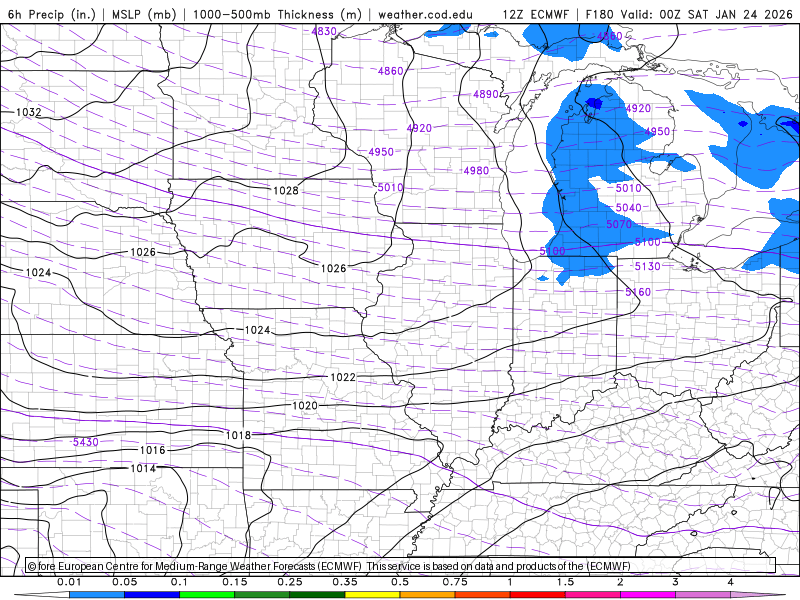Image resolution: width=800 pixels, height=600 pixels.
Task: Click the 'MSLP (mb)' header label
Action: point(144,14)
